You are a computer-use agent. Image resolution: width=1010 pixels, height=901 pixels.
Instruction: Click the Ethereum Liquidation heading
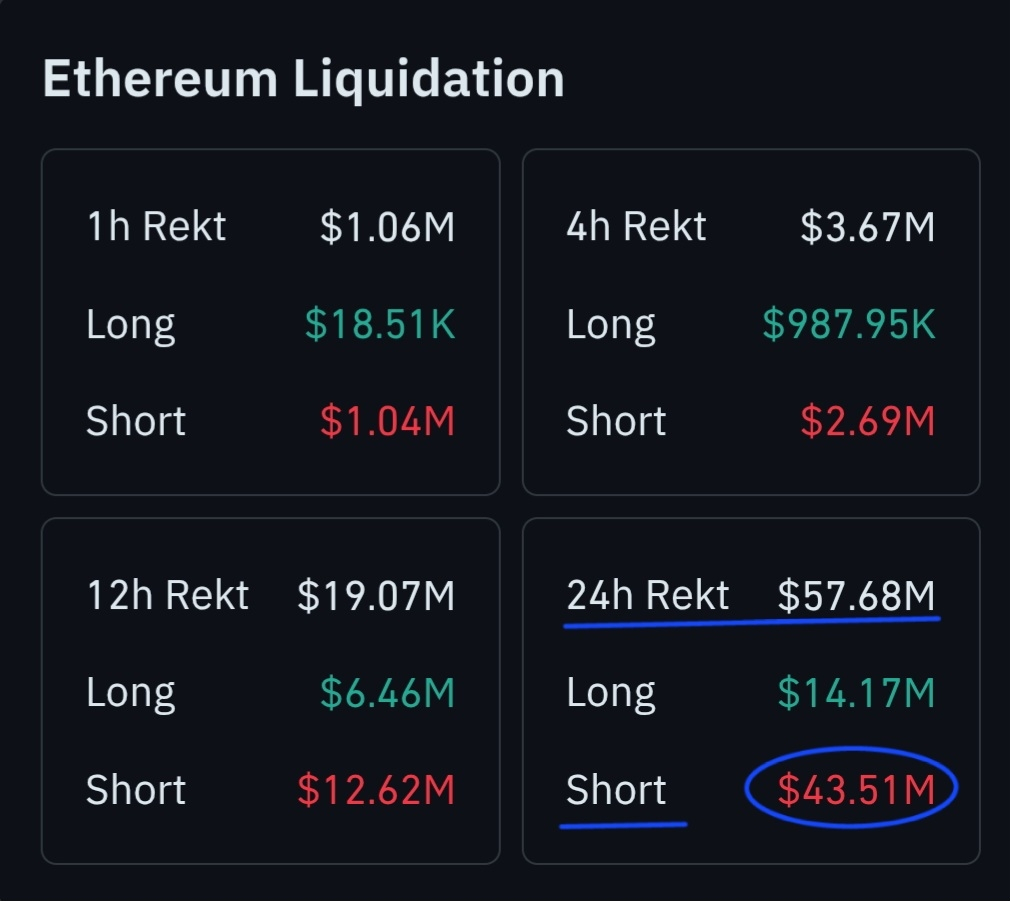[x=303, y=79]
